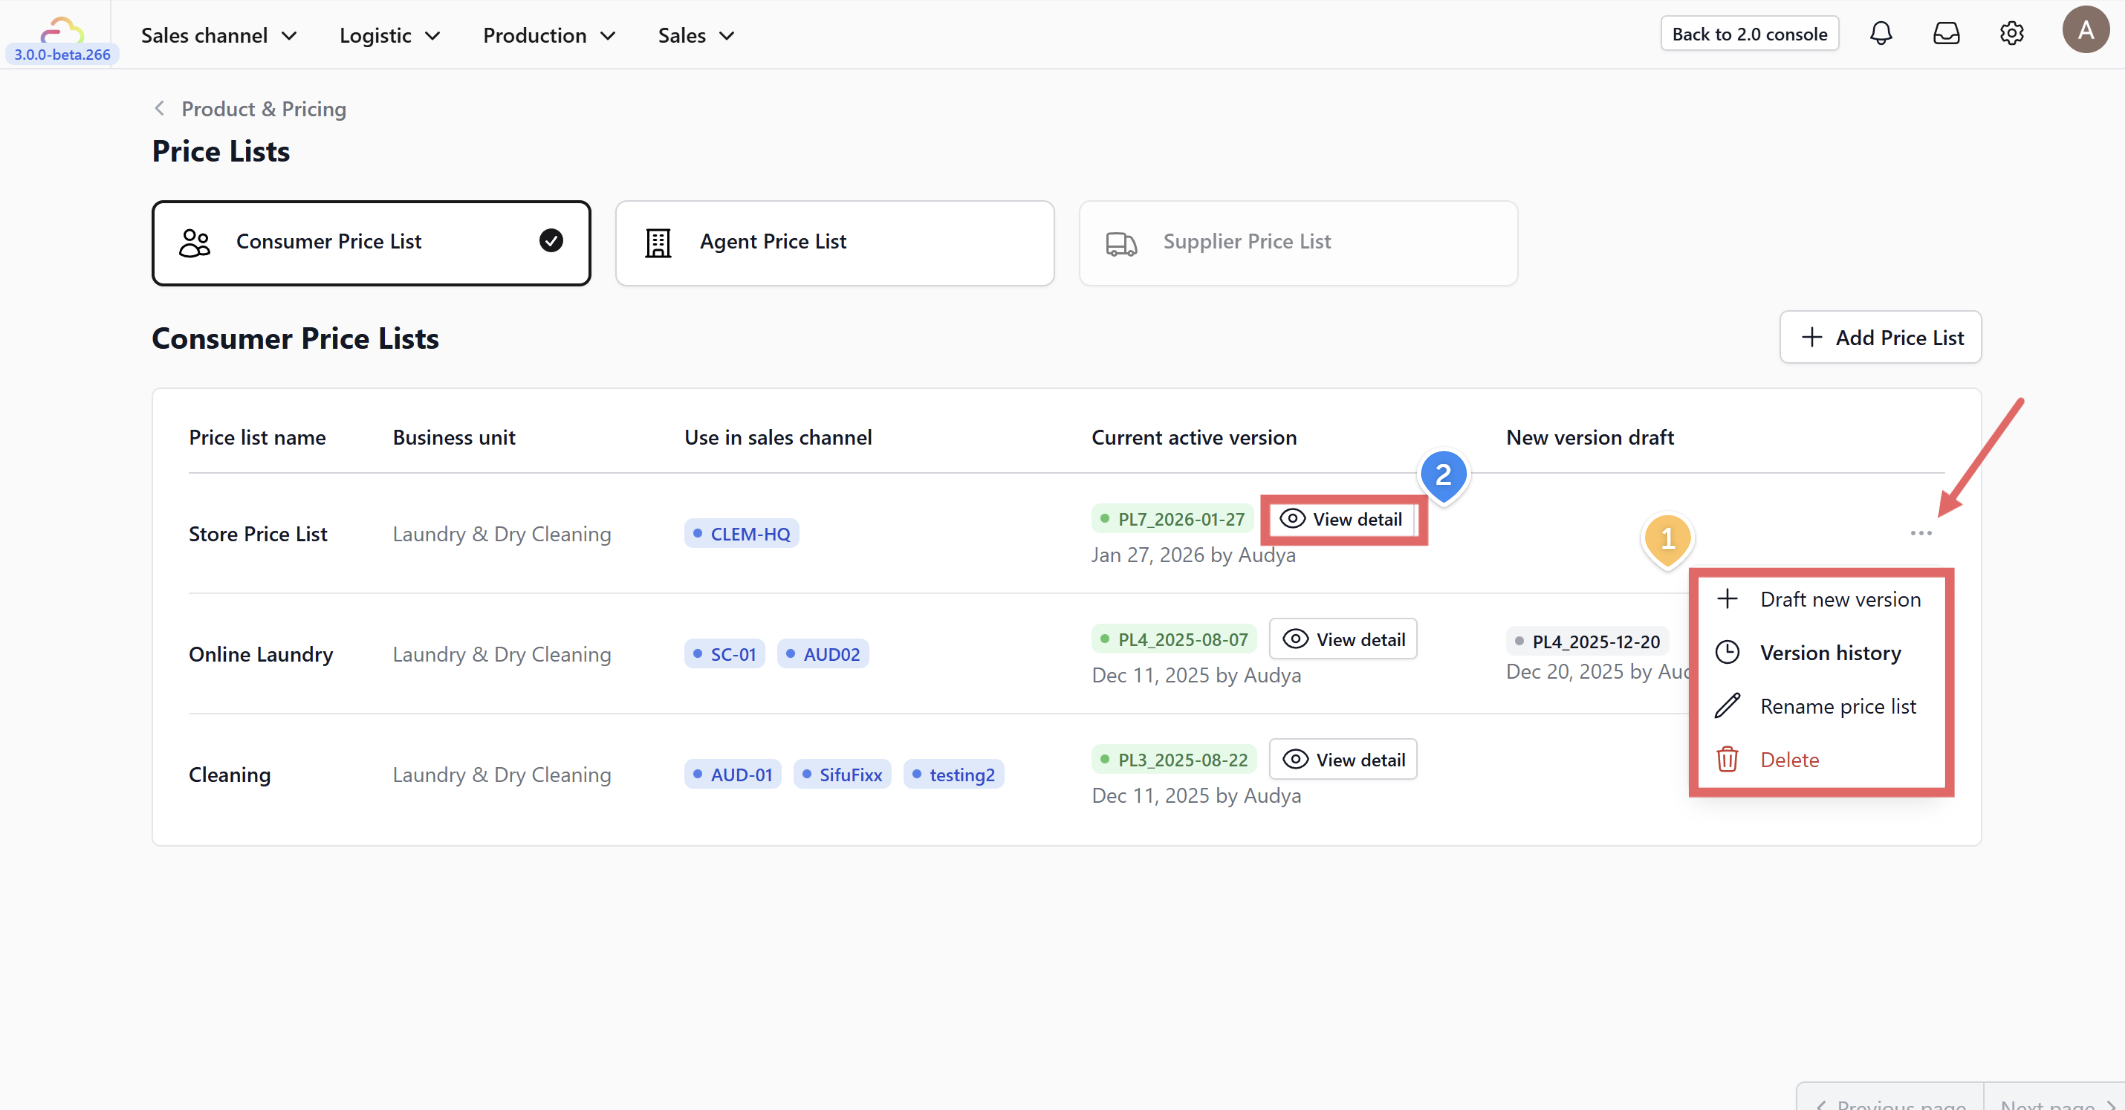Viewport: 2125px width, 1110px height.
Task: Click the three-dots menu for Store Price List
Action: [x=1921, y=533]
